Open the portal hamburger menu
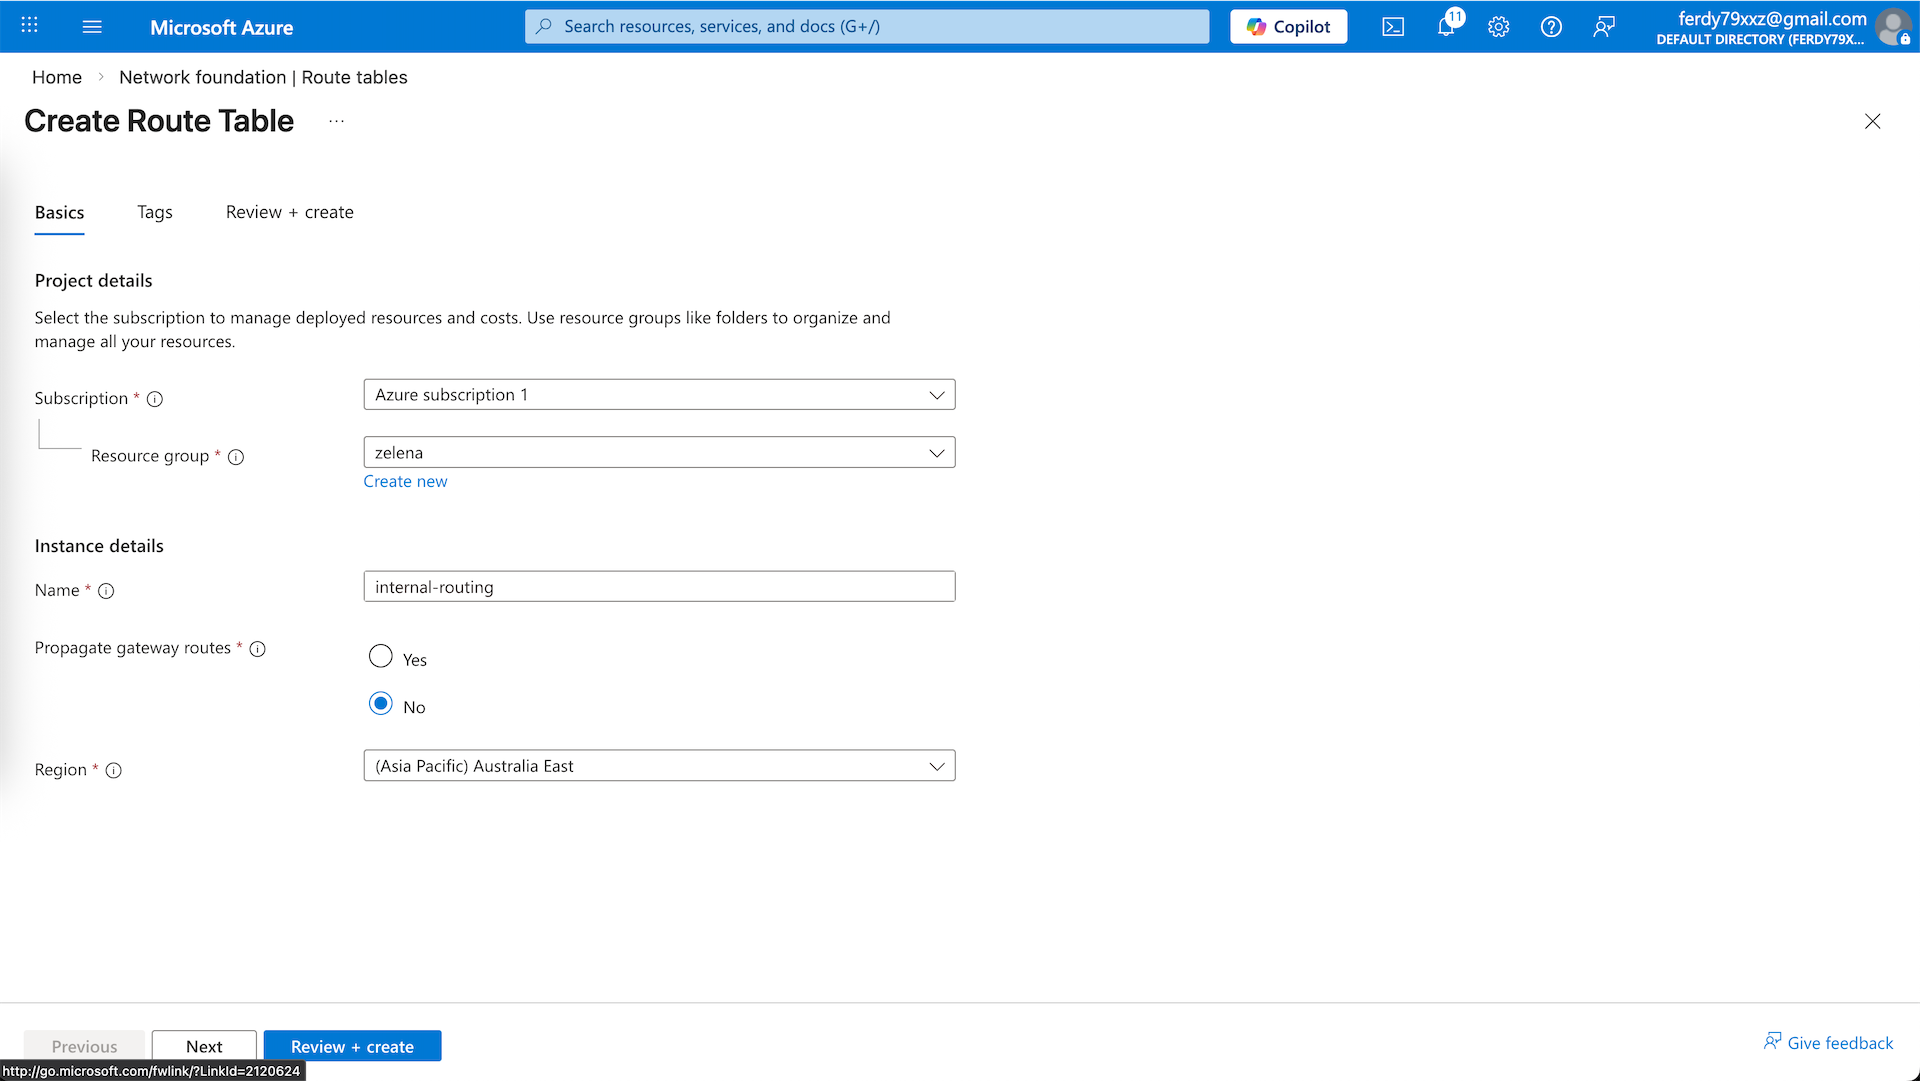The width and height of the screenshot is (1920, 1081). [92, 26]
